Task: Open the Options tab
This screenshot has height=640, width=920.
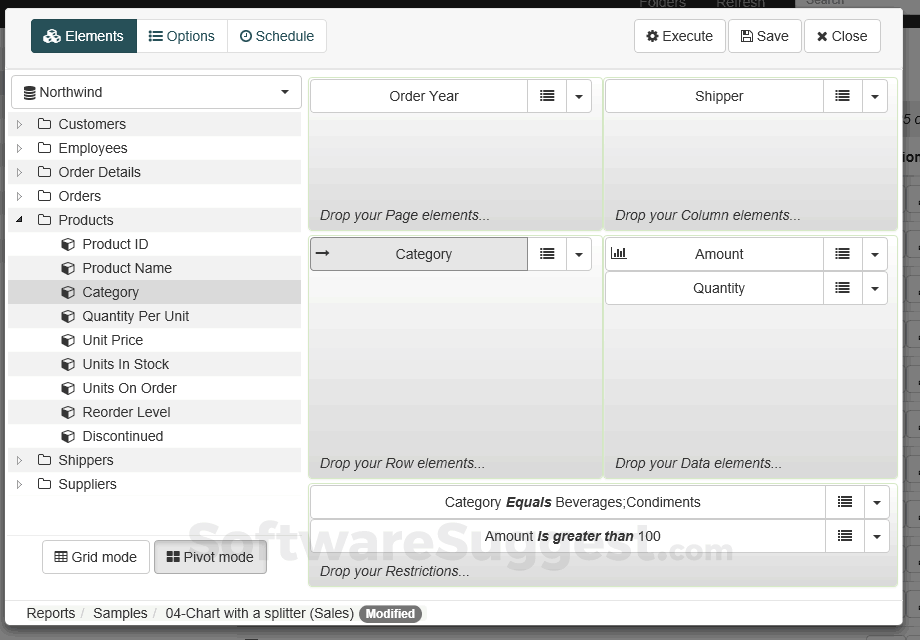Action: (181, 36)
